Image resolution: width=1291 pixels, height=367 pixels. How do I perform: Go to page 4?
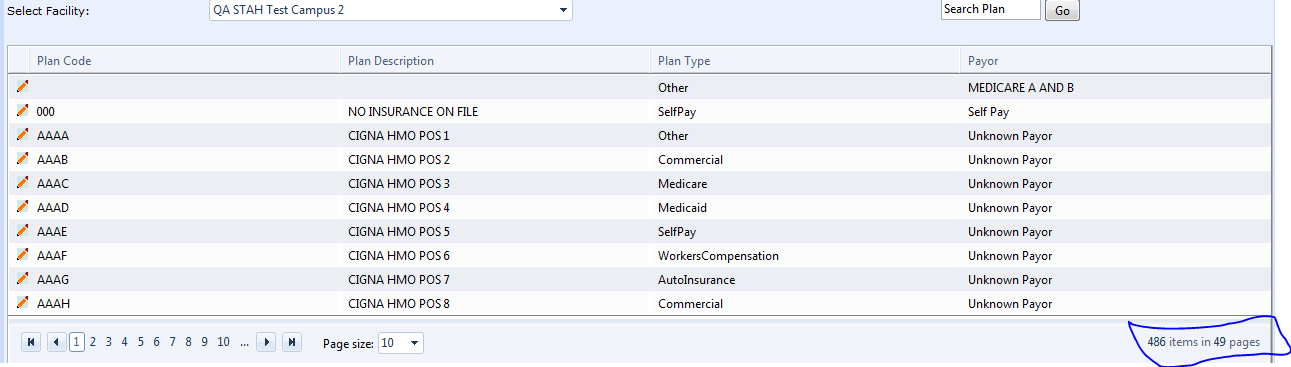coord(125,342)
